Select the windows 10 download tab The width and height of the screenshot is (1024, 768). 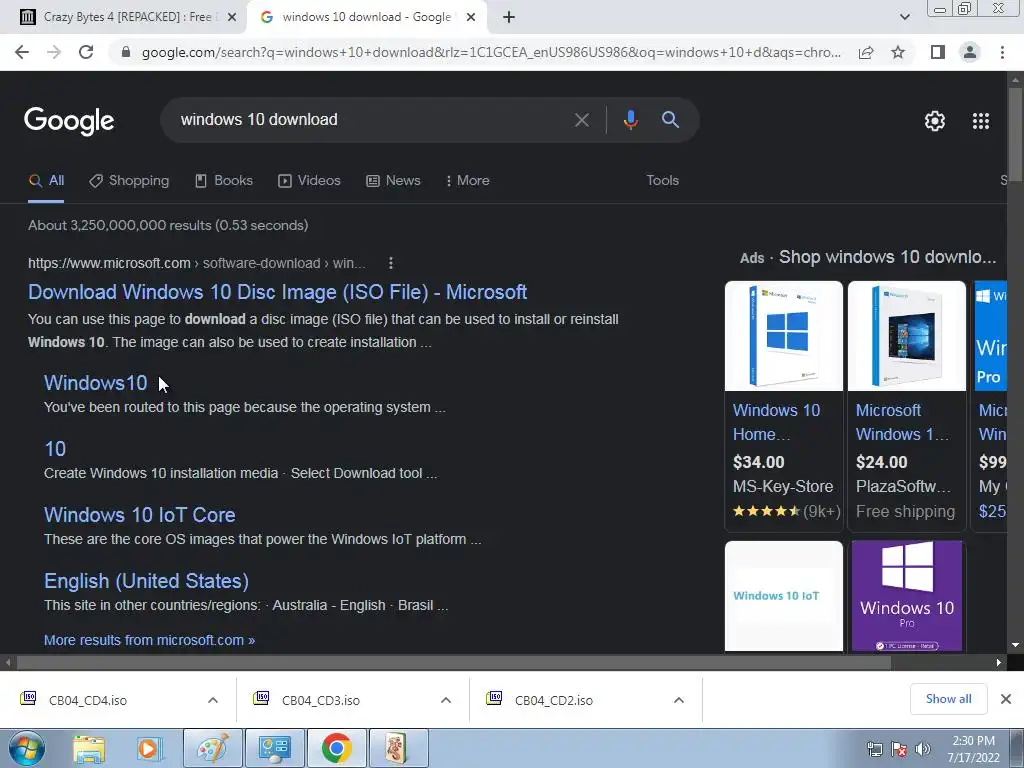coord(366,17)
